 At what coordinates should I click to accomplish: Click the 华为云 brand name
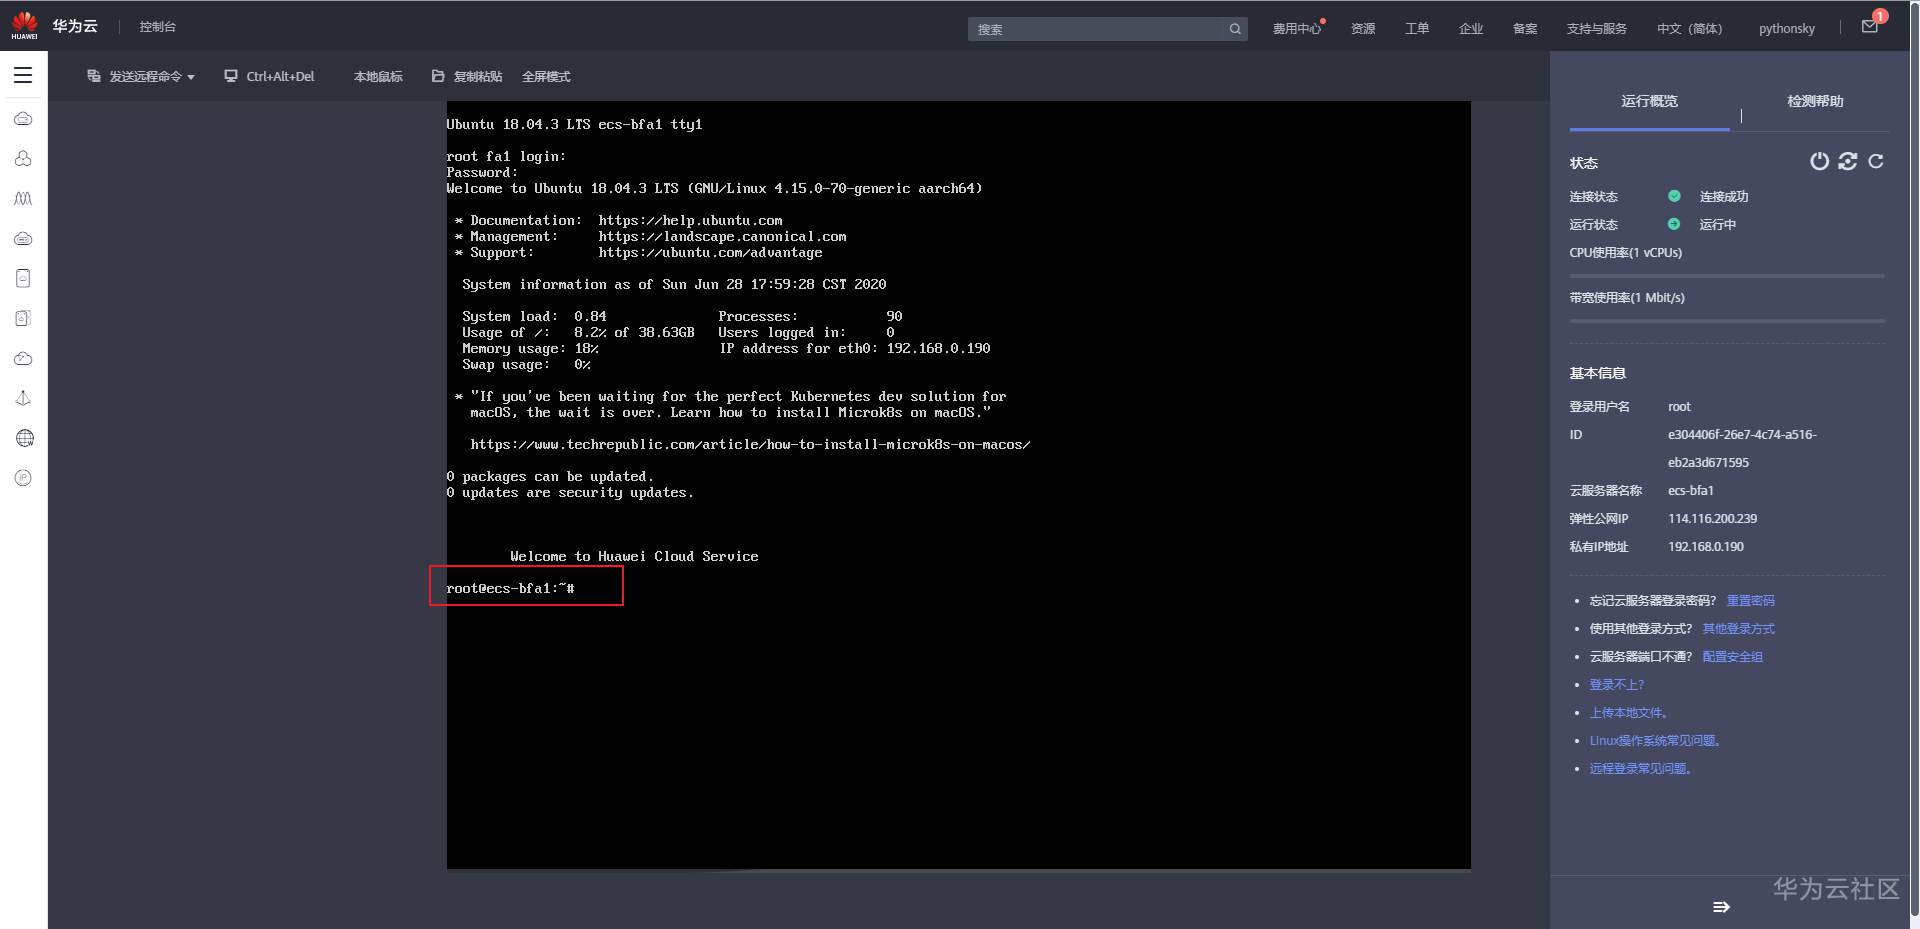(75, 26)
